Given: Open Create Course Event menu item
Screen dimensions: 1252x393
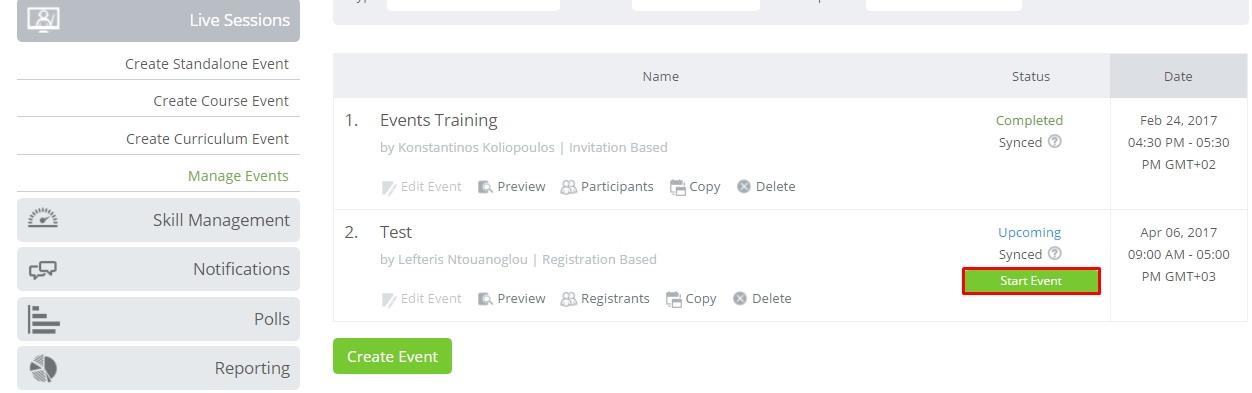Looking at the screenshot, I should pos(221,101).
